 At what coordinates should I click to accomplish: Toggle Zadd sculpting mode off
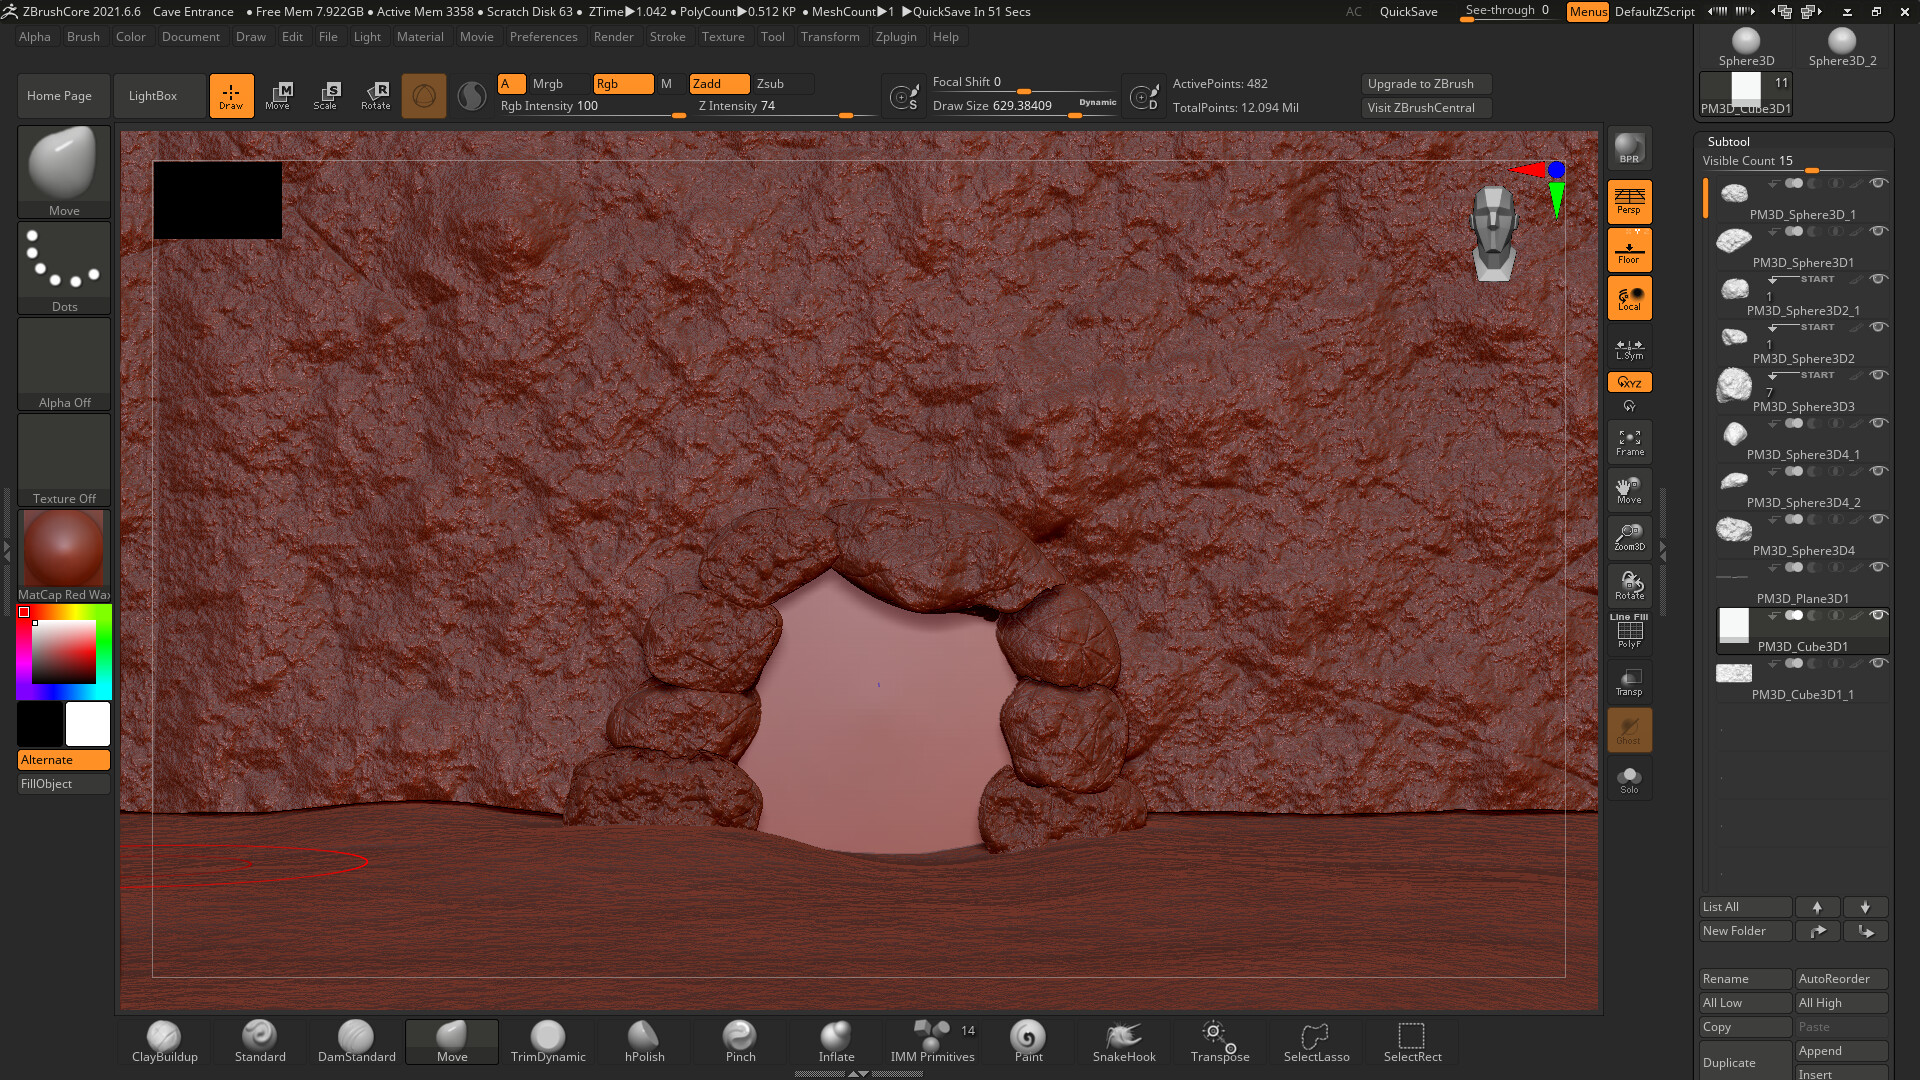719,84
